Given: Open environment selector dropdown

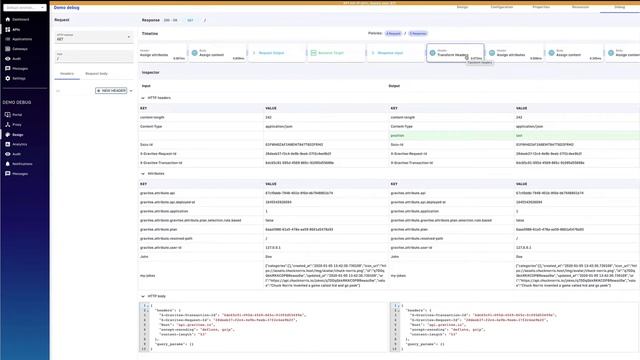Looking at the screenshot, I should point(25,7).
